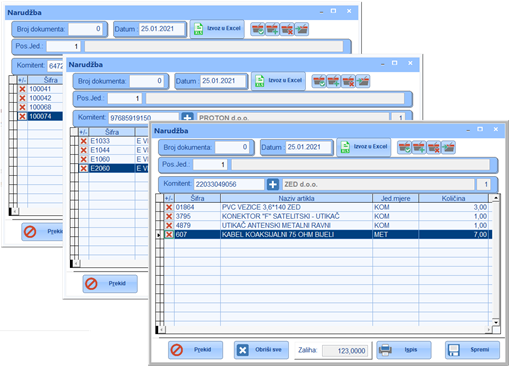Viewport: 510px width, 367px height.
Task: Click red X beside code 100041
Action: point(22,89)
